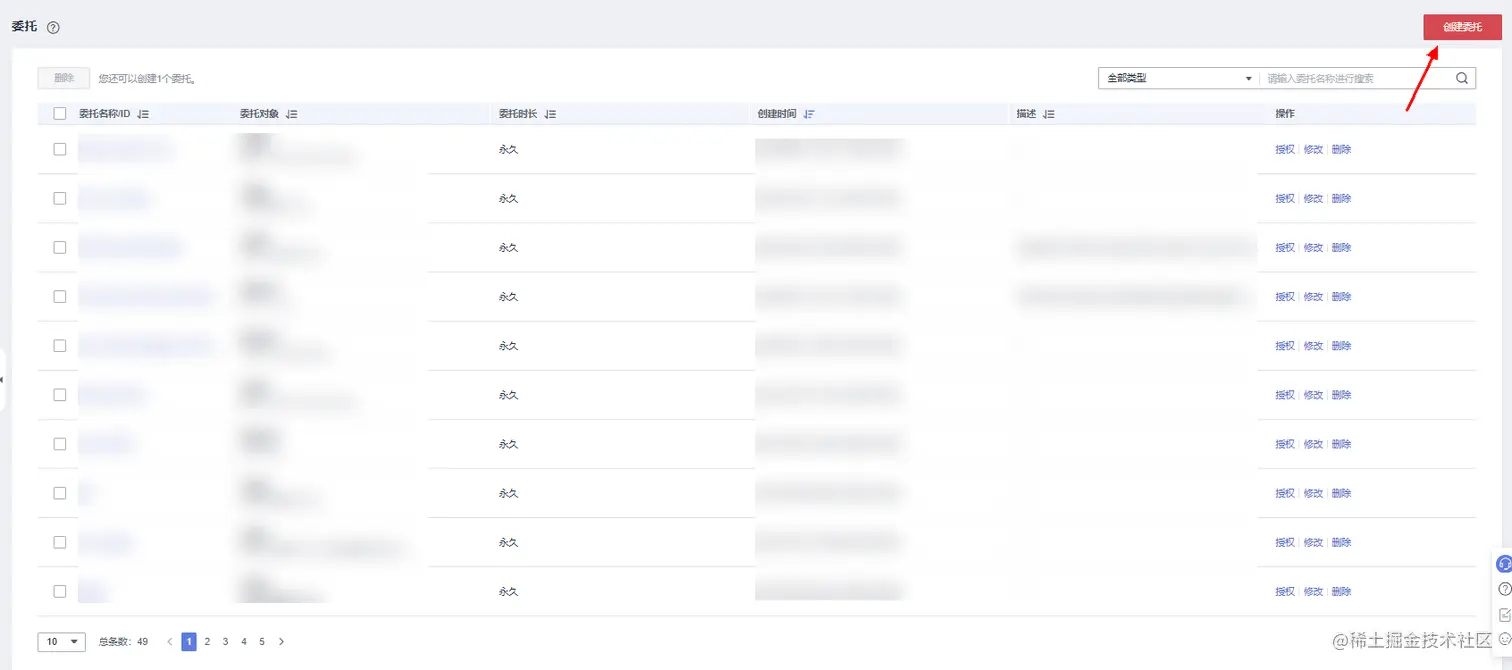Go to page 2 in pagination
The width and height of the screenshot is (1512, 670).
(x=207, y=642)
